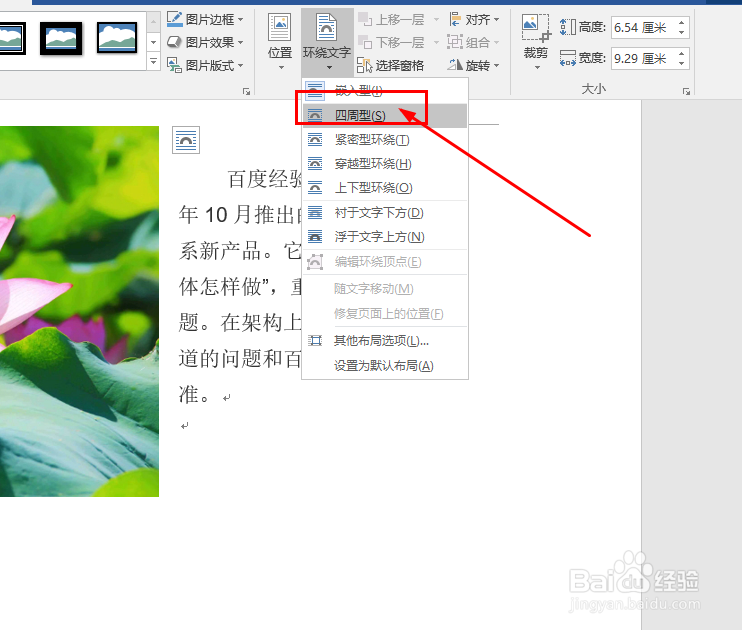
Task: Open 其他布局选项 more layout options
Action: coord(384,341)
